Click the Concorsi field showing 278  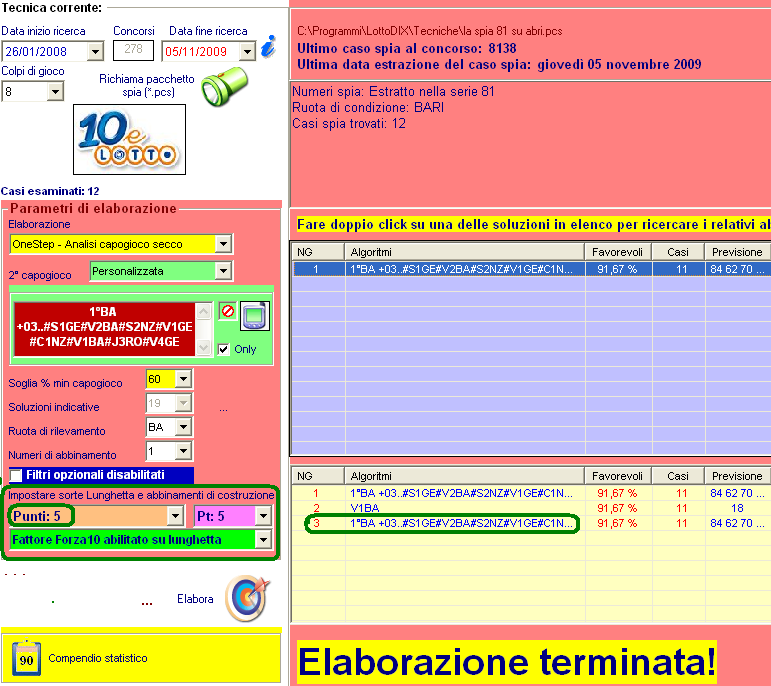coord(133,50)
